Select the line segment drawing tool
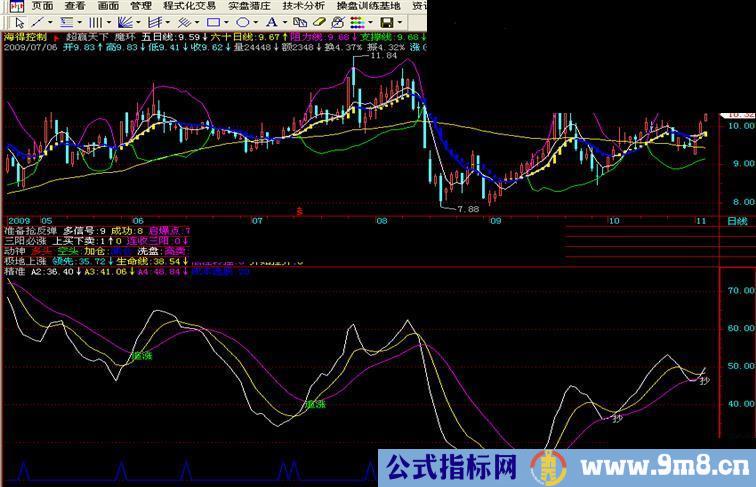The height and width of the screenshot is (487, 756). coord(38,21)
